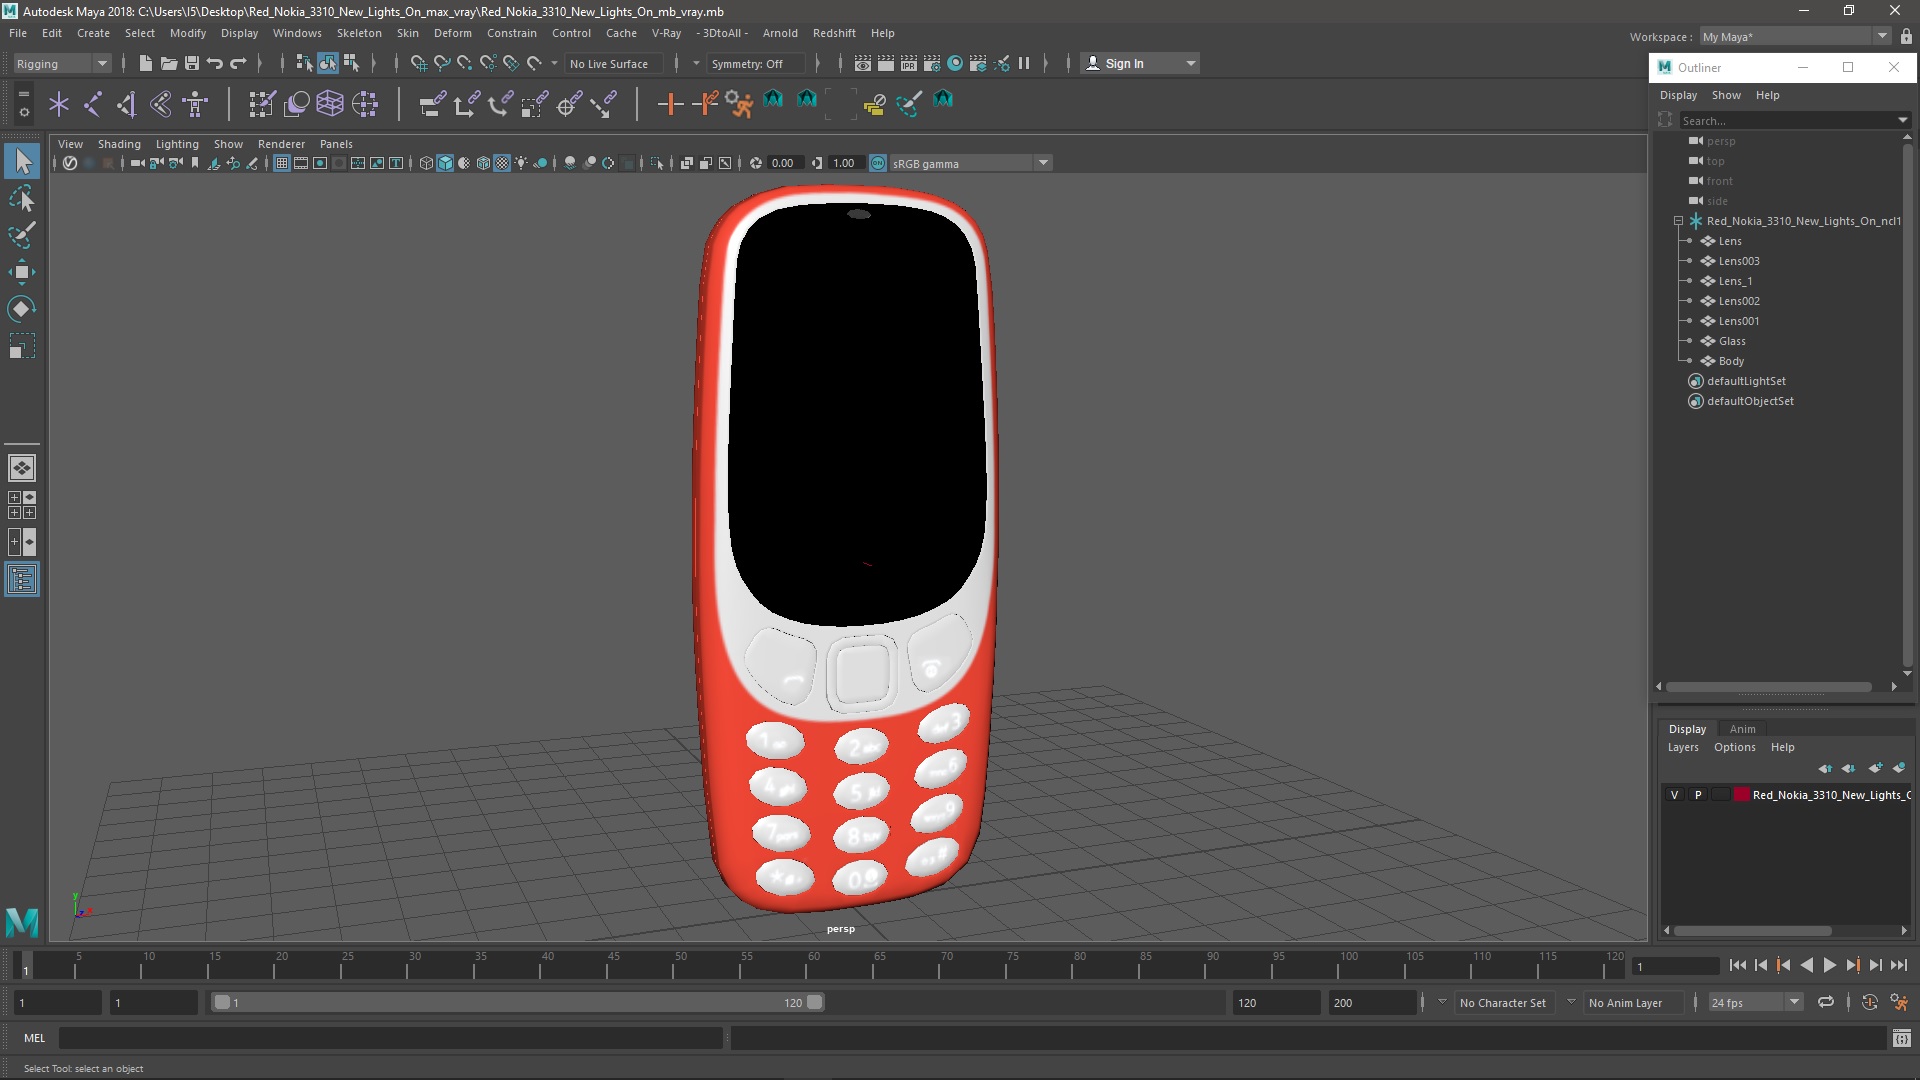The height and width of the screenshot is (1080, 1920).
Task: Select the Body node in Outliner
Action: (x=1731, y=361)
